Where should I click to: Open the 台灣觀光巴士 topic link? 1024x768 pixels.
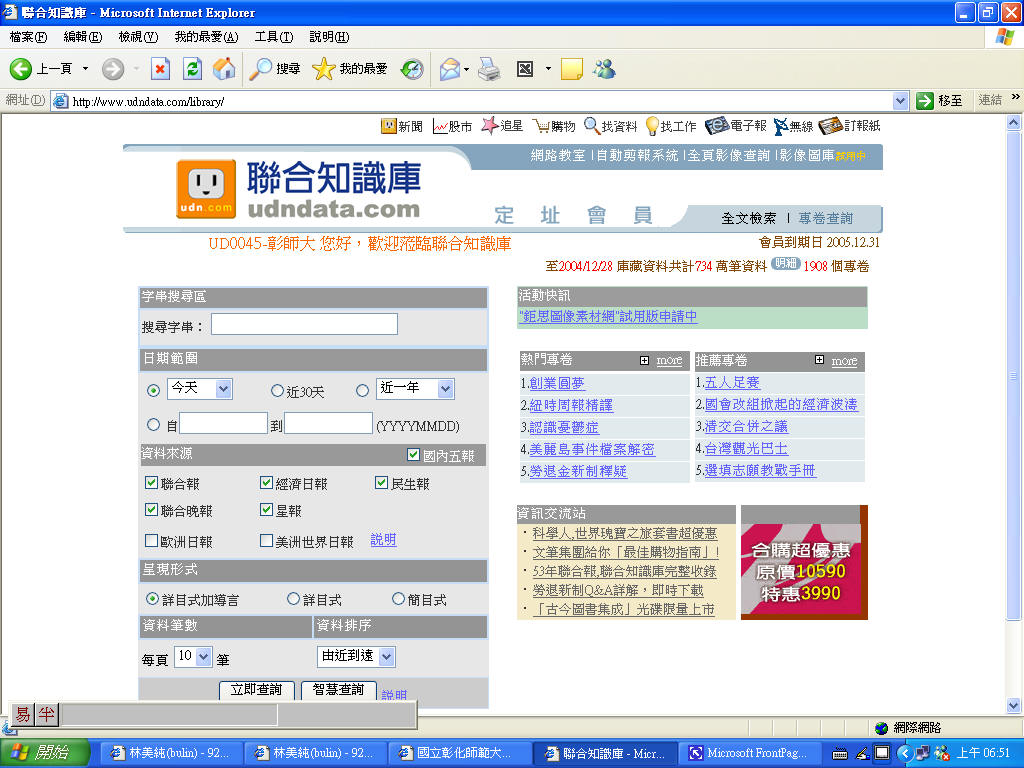click(746, 449)
